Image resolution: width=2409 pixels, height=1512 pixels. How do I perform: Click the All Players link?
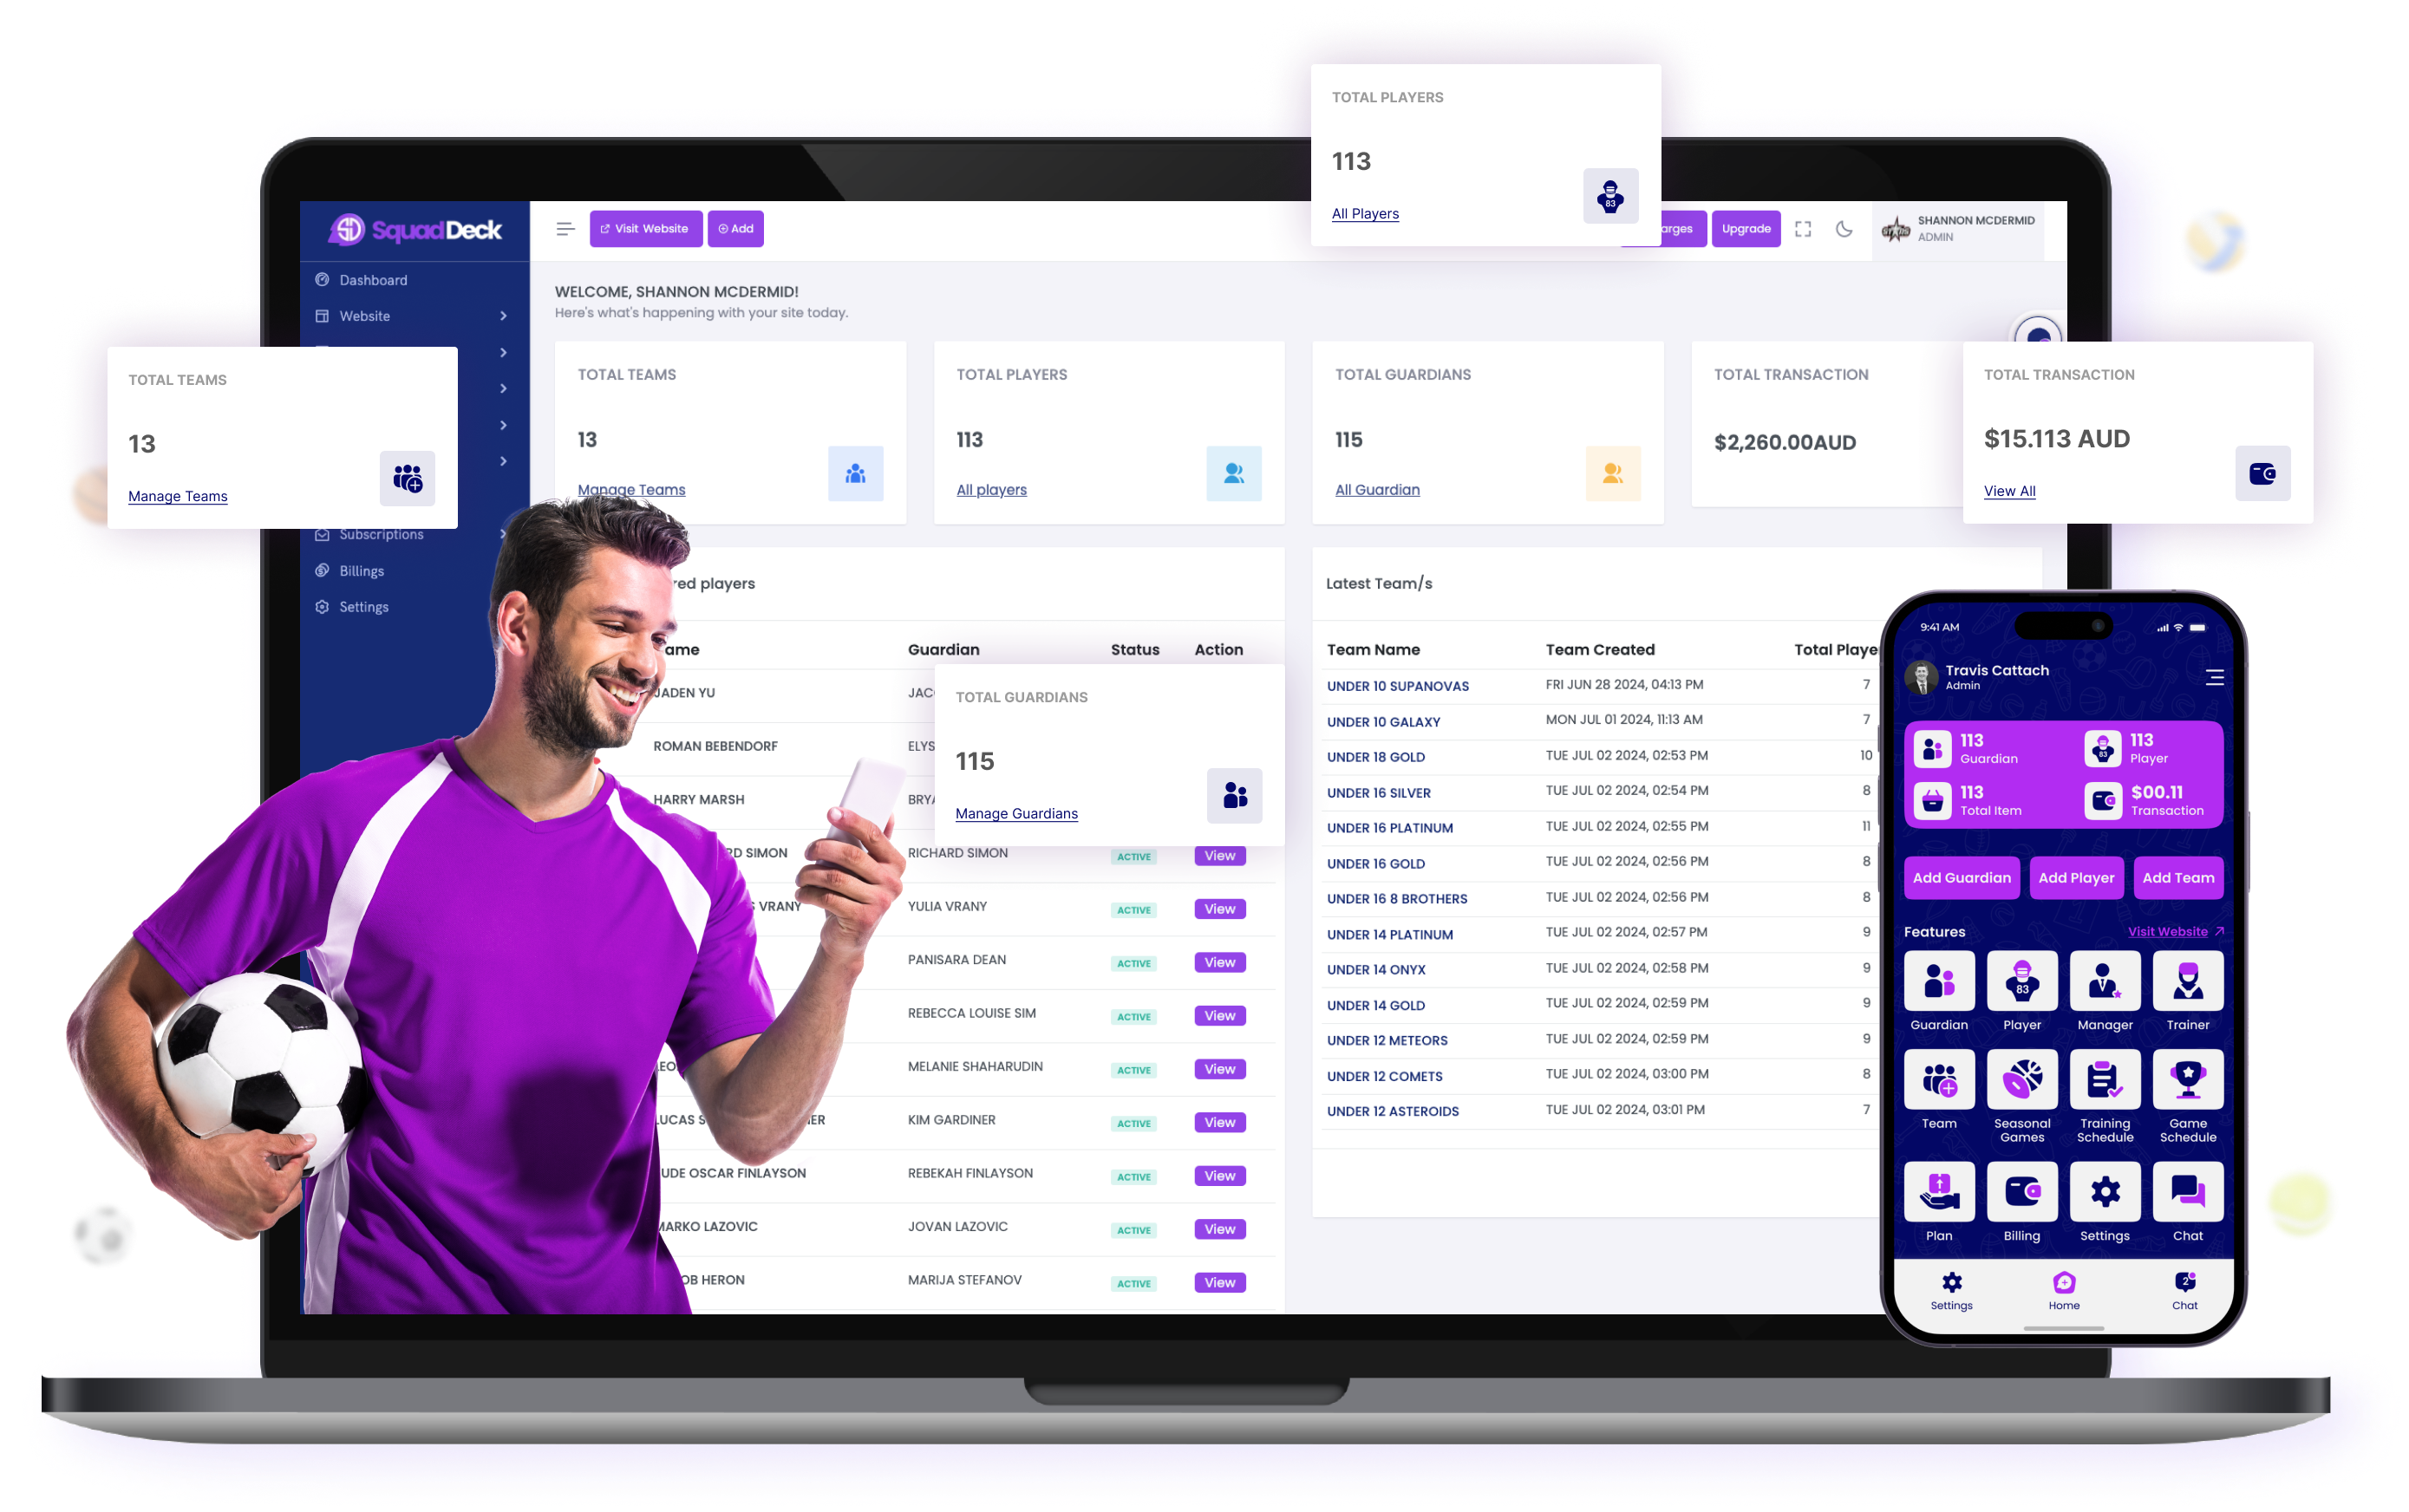[1368, 212]
